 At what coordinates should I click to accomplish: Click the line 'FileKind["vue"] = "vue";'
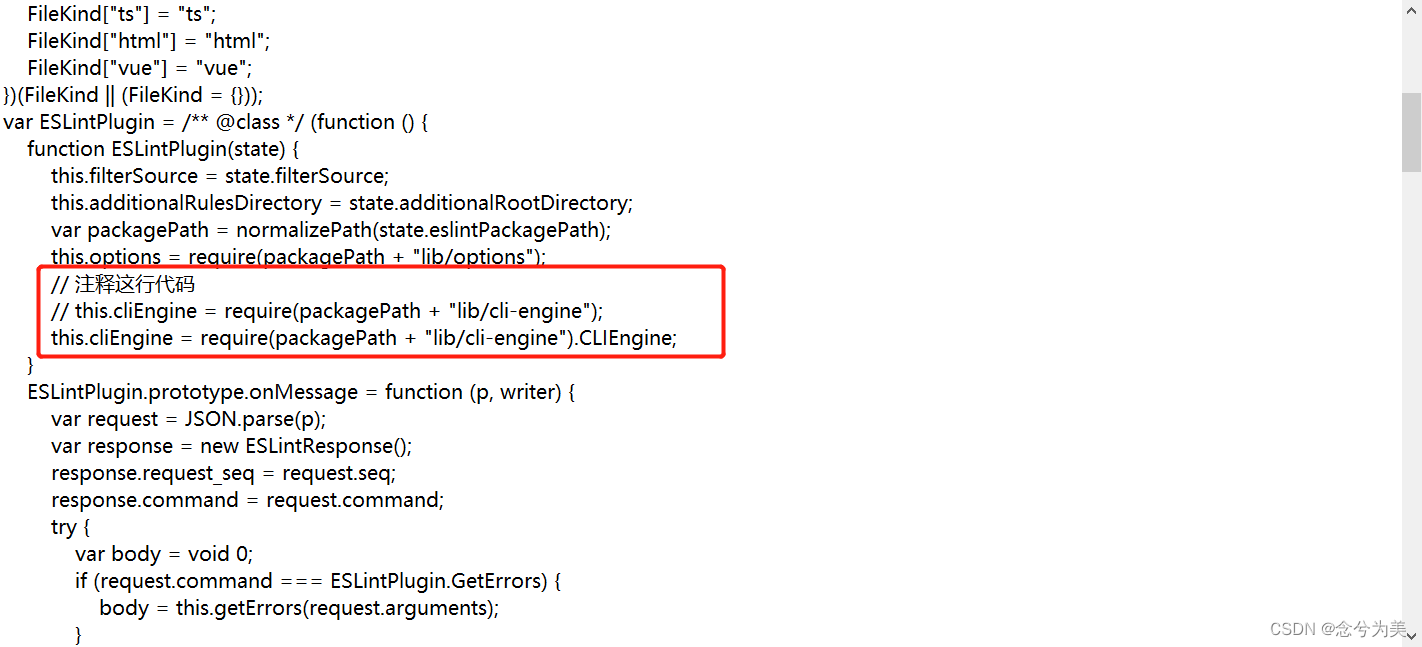140,68
